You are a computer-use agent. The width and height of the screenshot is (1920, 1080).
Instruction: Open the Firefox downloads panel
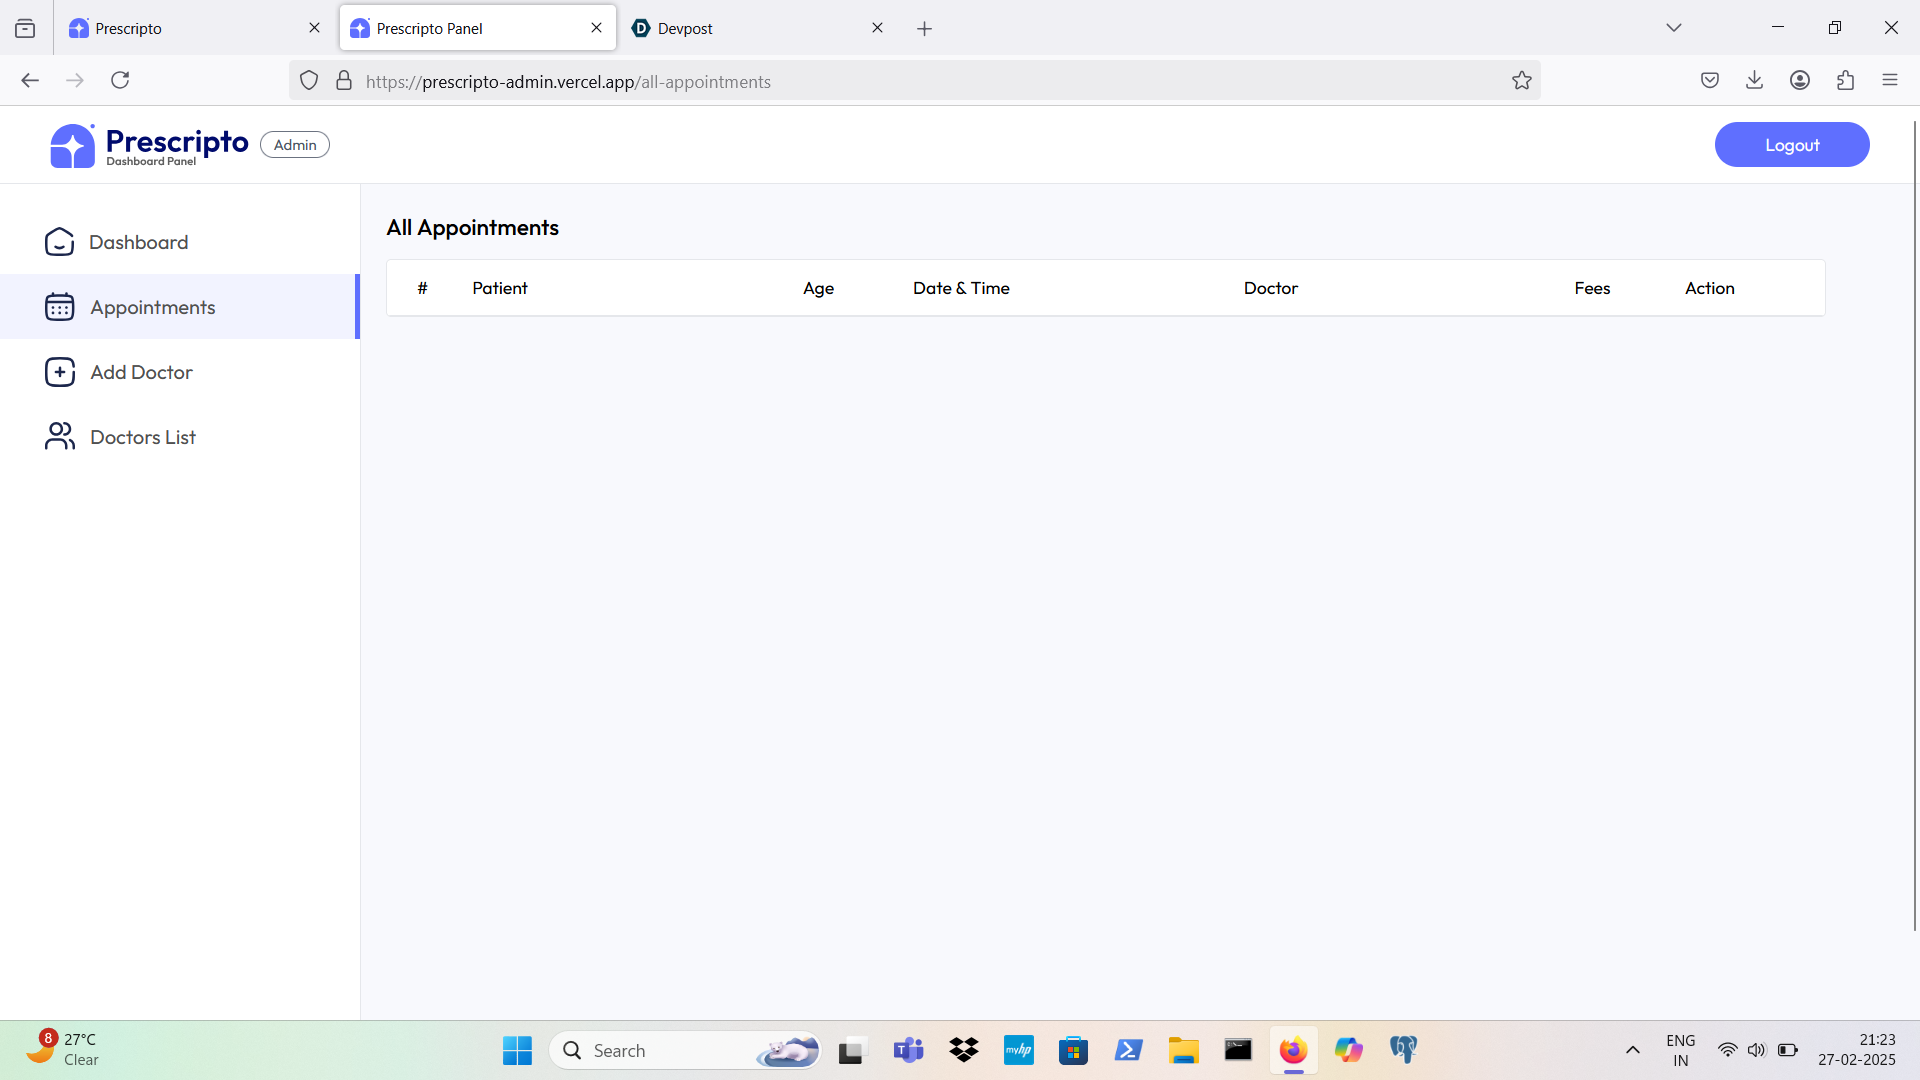pyautogui.click(x=1754, y=80)
